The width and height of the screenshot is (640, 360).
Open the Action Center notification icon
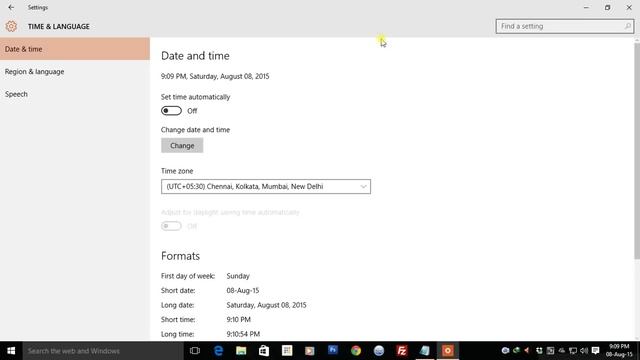pyautogui.click(x=596, y=351)
